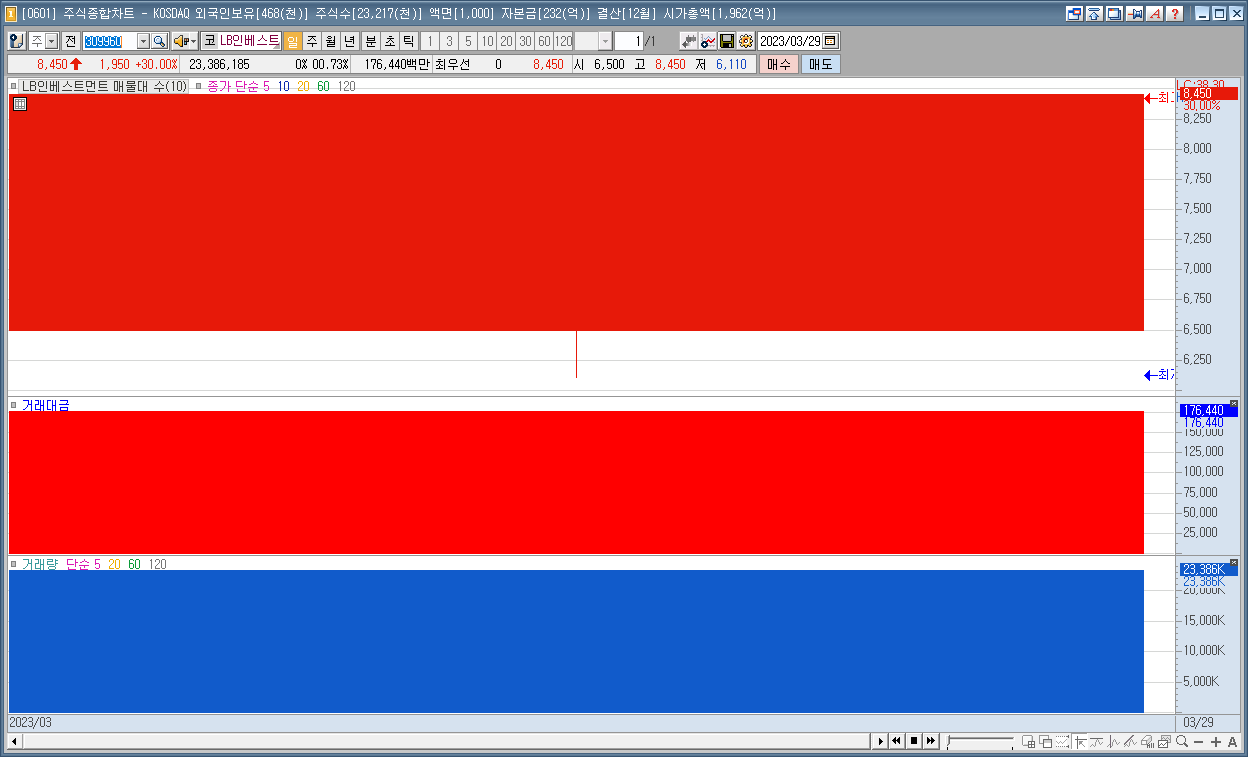Click the rewind button in the bottom bar

896,741
